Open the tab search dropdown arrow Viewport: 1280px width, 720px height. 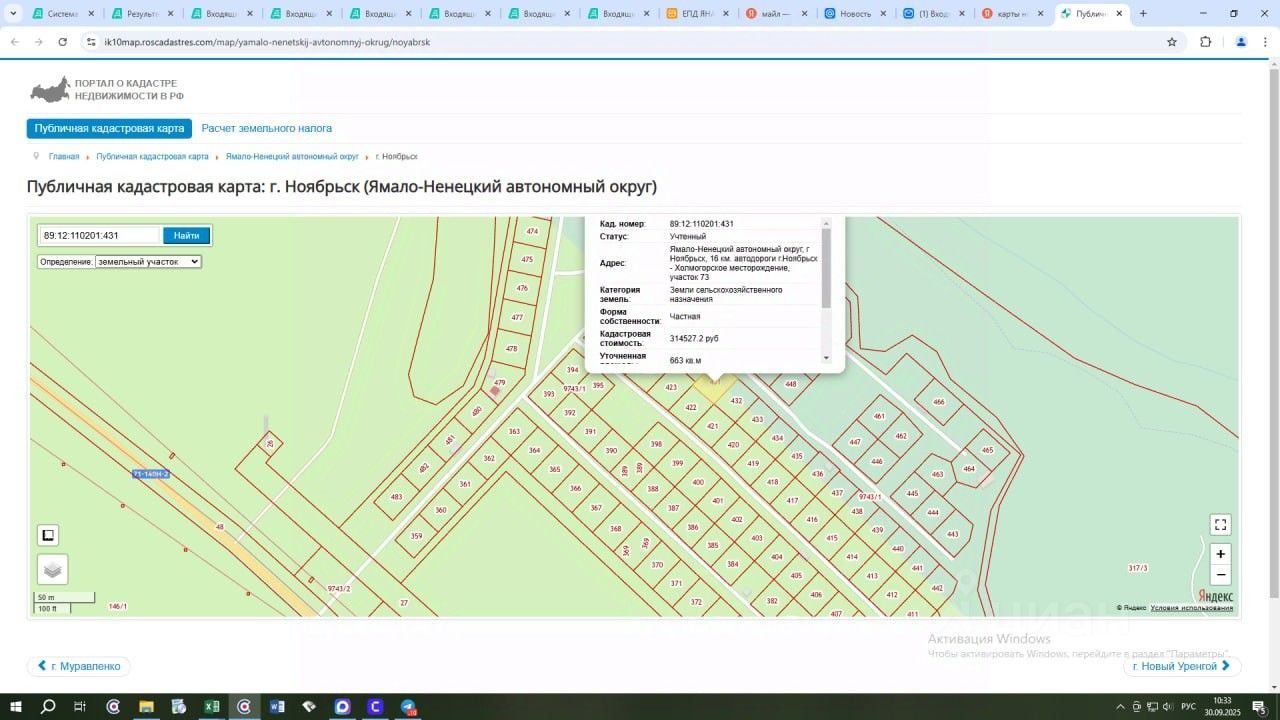[13, 14]
